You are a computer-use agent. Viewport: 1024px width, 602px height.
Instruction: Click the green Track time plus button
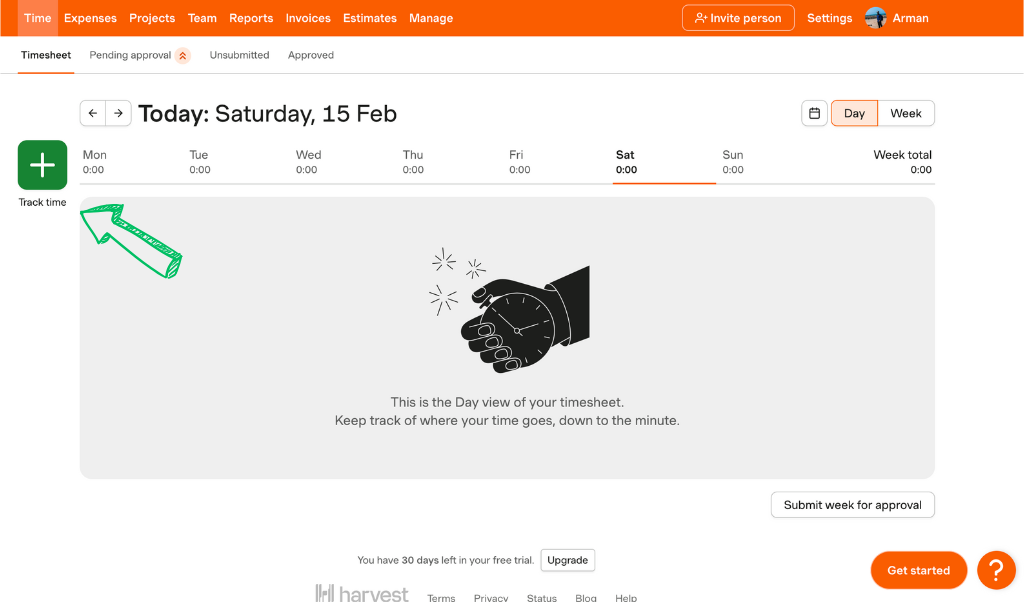click(x=42, y=165)
